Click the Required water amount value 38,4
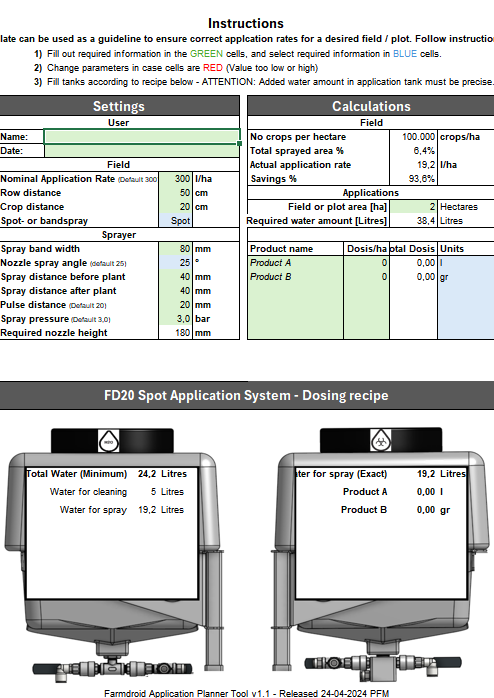Viewport: 494px width, 698px height. pos(413,221)
